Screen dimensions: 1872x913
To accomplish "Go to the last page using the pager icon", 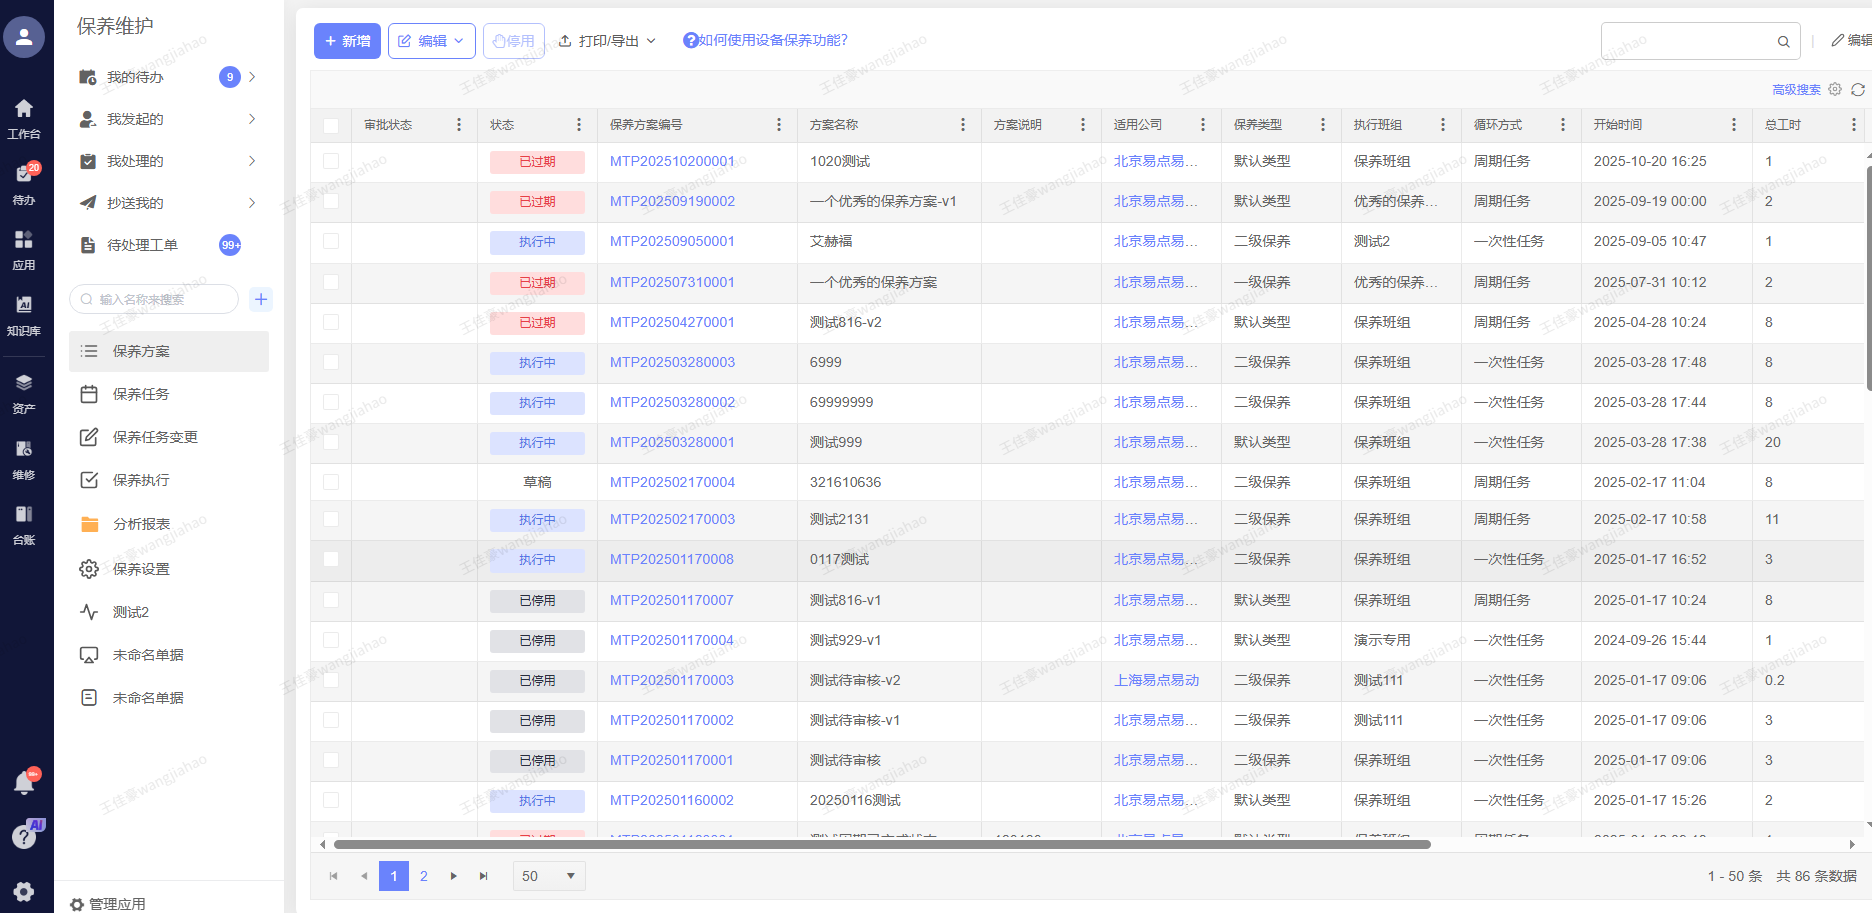I will coord(484,876).
